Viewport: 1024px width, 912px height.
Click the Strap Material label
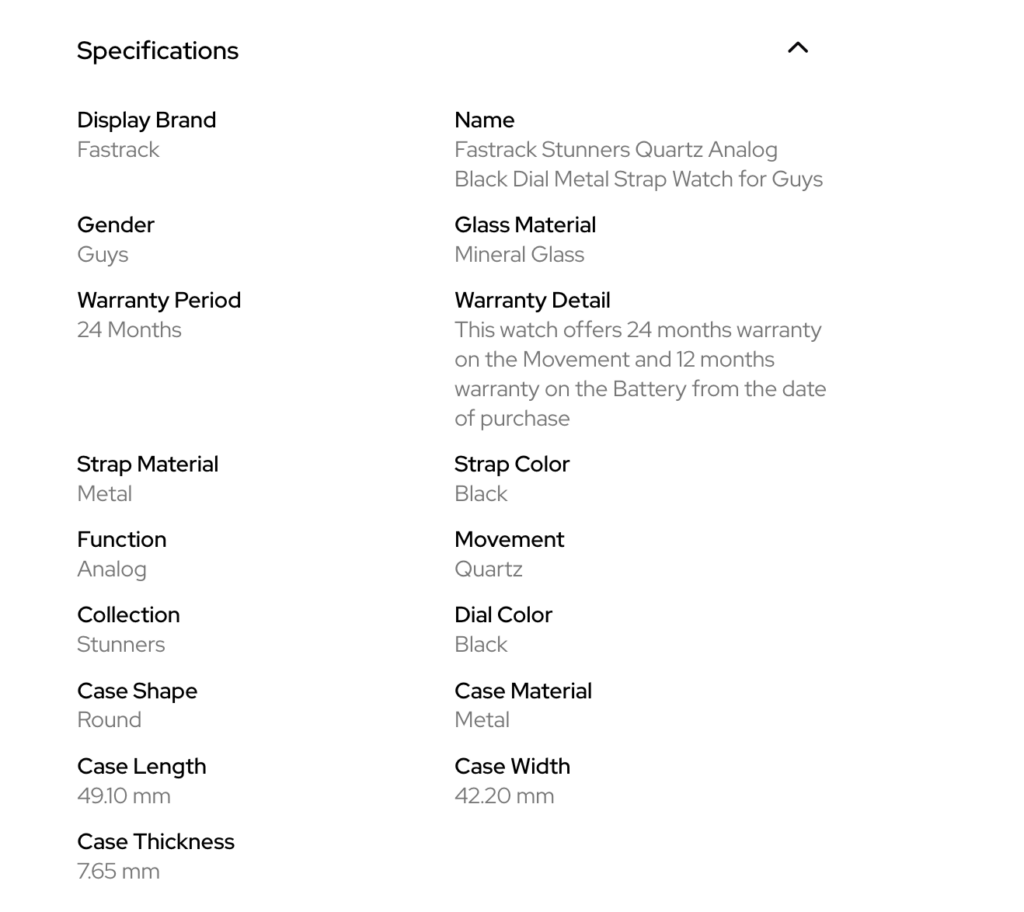pyautogui.click(x=148, y=464)
